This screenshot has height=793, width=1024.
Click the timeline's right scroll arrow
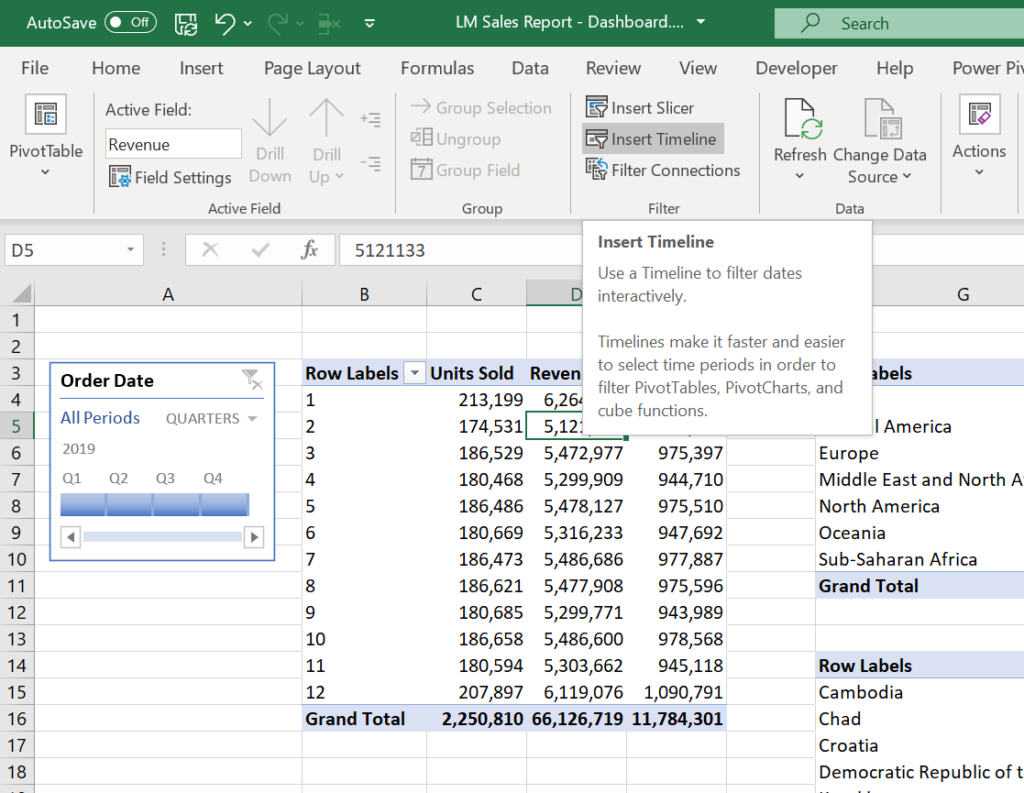pos(254,538)
